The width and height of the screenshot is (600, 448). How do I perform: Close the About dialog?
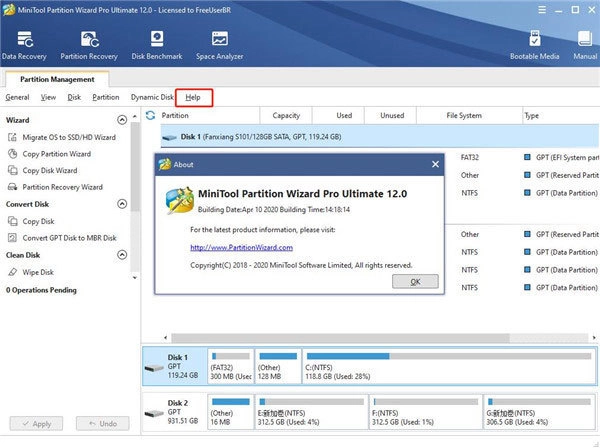[435, 164]
